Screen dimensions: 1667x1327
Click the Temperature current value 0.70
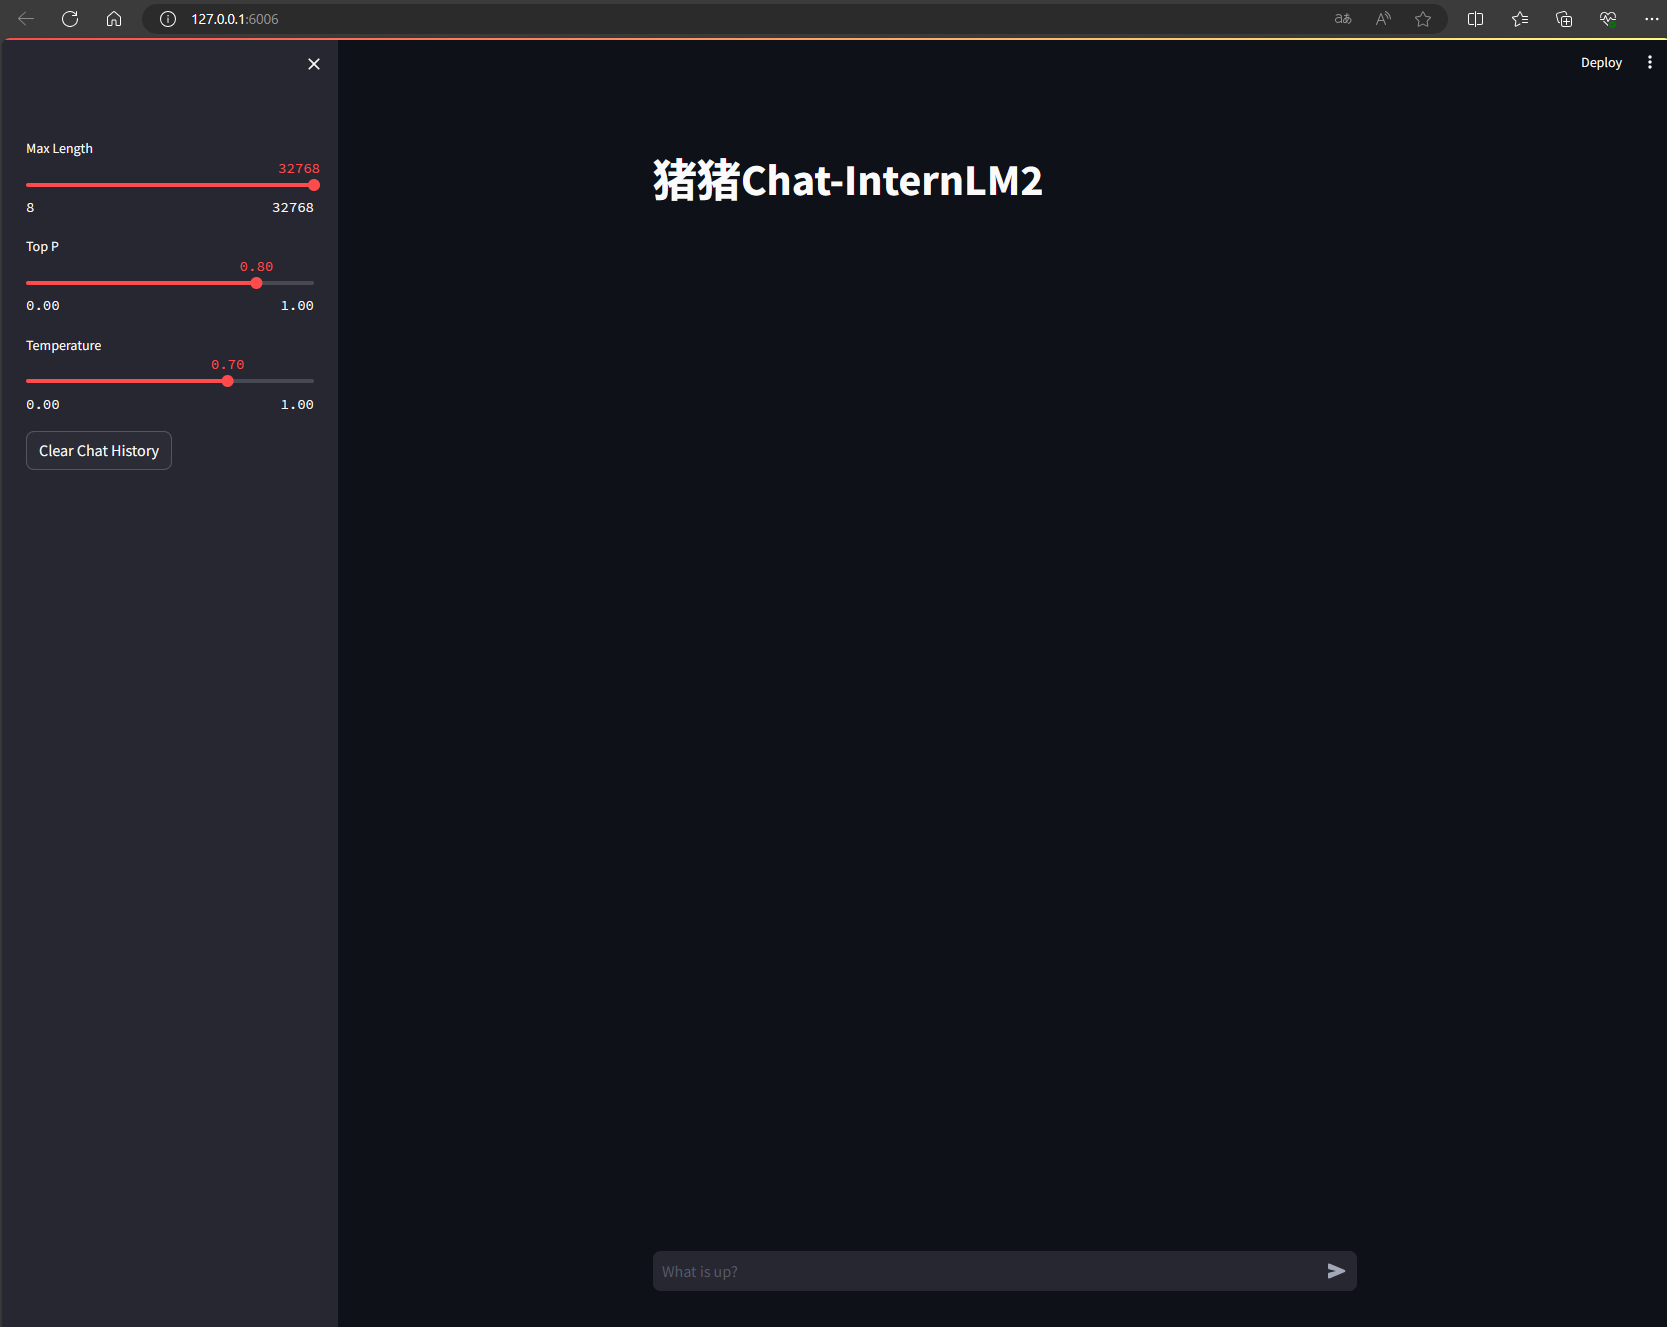coord(228,365)
